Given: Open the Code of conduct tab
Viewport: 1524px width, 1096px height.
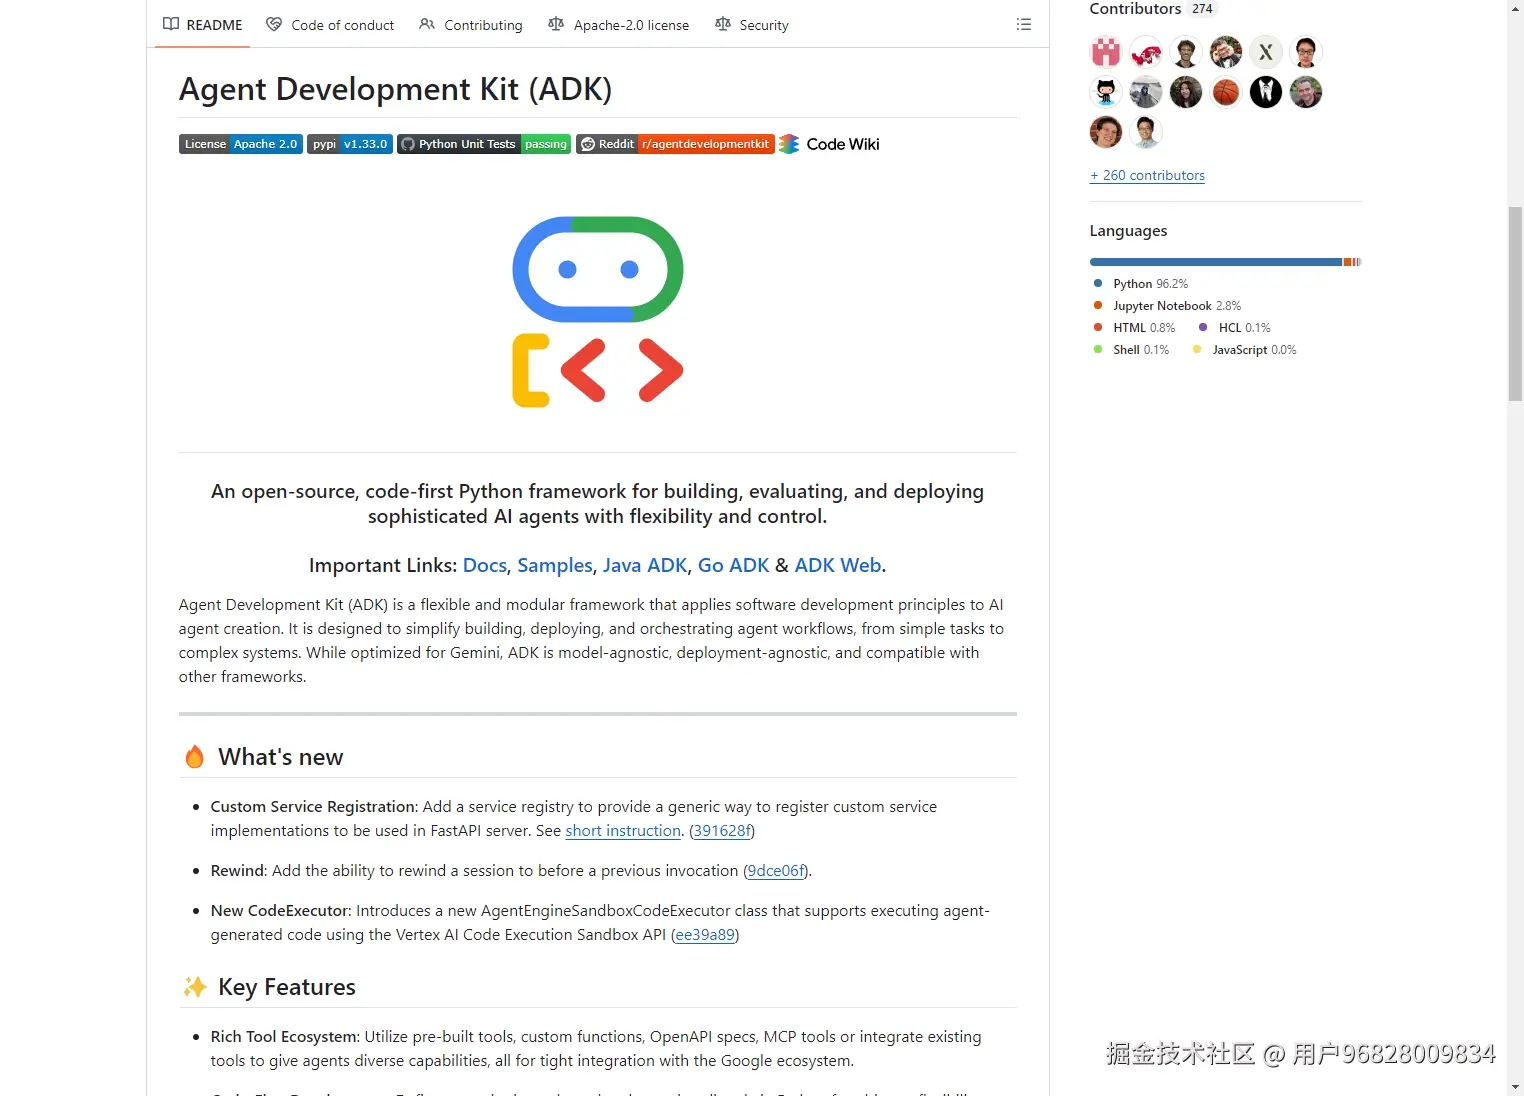Looking at the screenshot, I should point(330,24).
